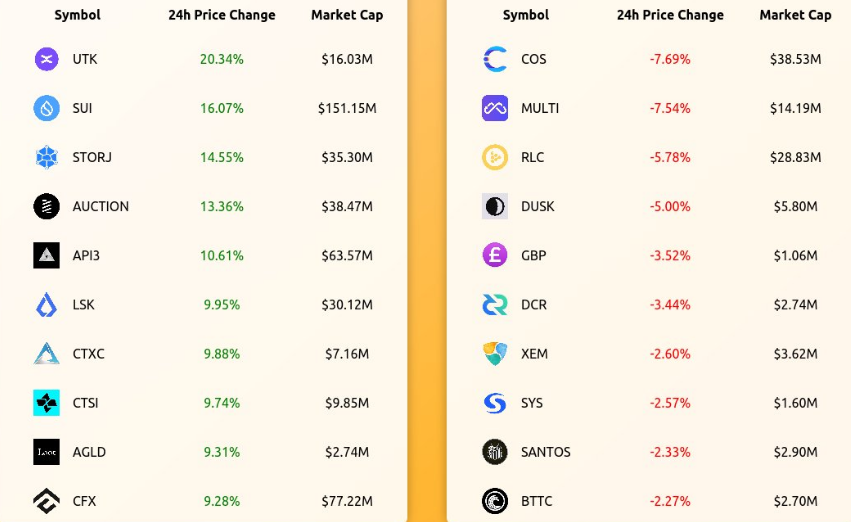Screen dimensions: 851x522
Task: Select the COS coin icon
Action: (495, 59)
